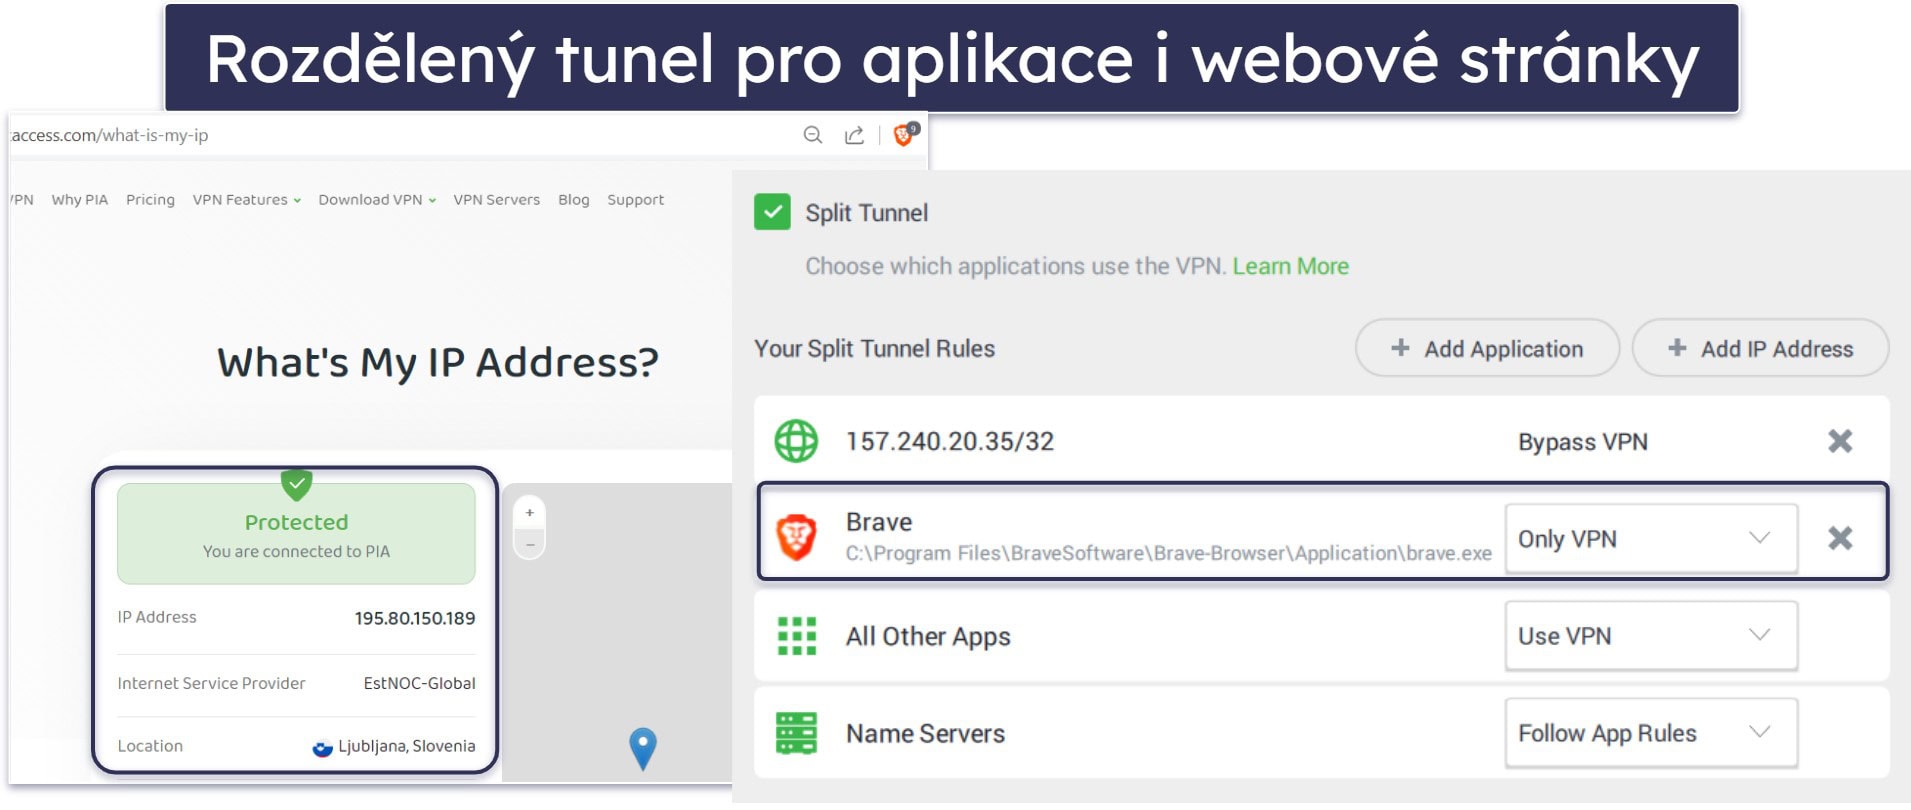Click the What's My IP Address? heading
1911x810 pixels.
[438, 362]
